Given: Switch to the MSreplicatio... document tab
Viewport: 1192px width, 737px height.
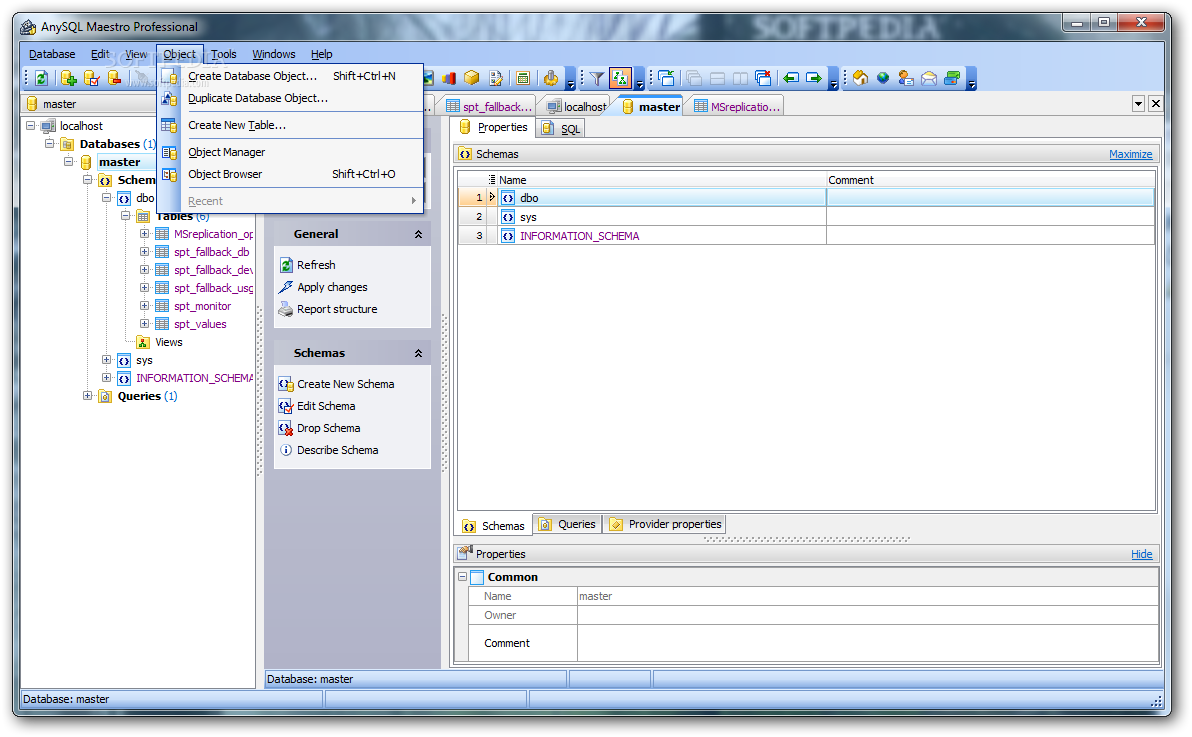Looking at the screenshot, I should [736, 106].
